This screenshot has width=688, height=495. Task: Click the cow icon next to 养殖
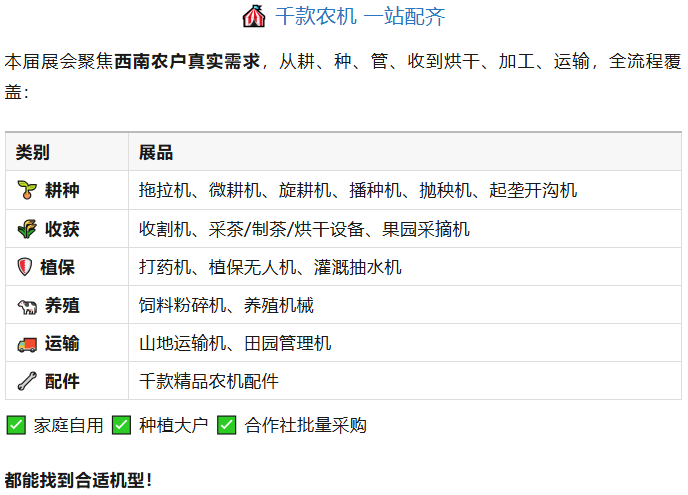coord(27,305)
